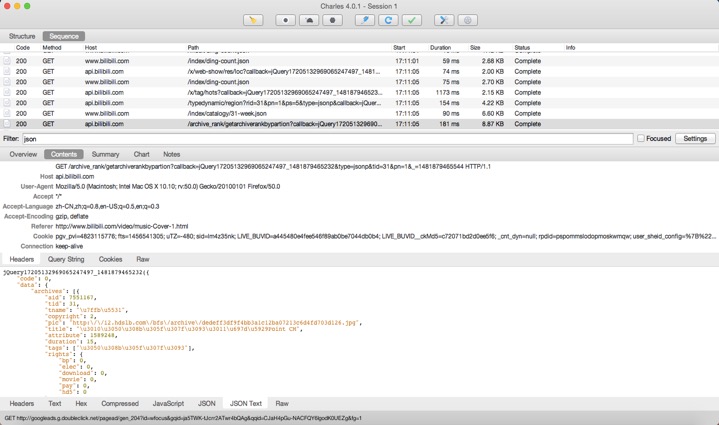Open the Summary tab
Image resolution: width=719 pixels, height=425 pixels.
105,155
